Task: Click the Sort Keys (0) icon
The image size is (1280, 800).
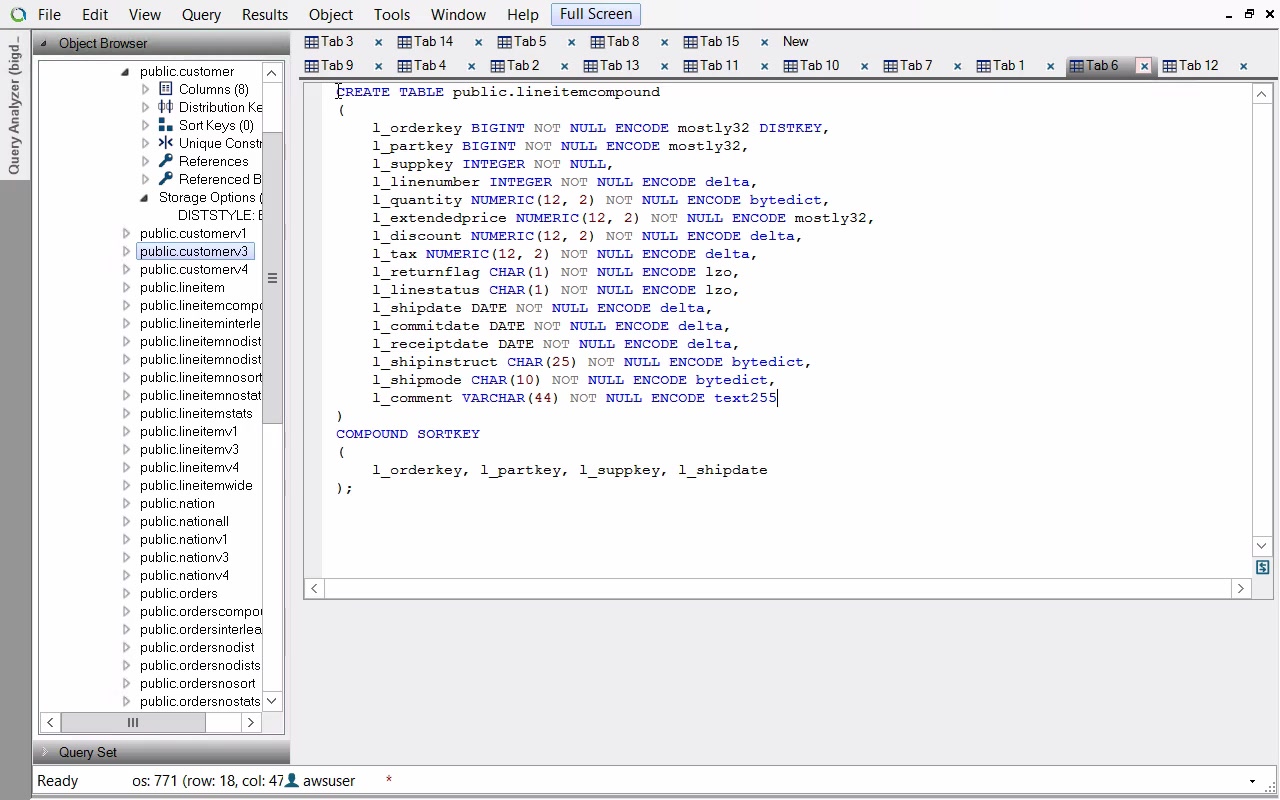Action: (166, 125)
